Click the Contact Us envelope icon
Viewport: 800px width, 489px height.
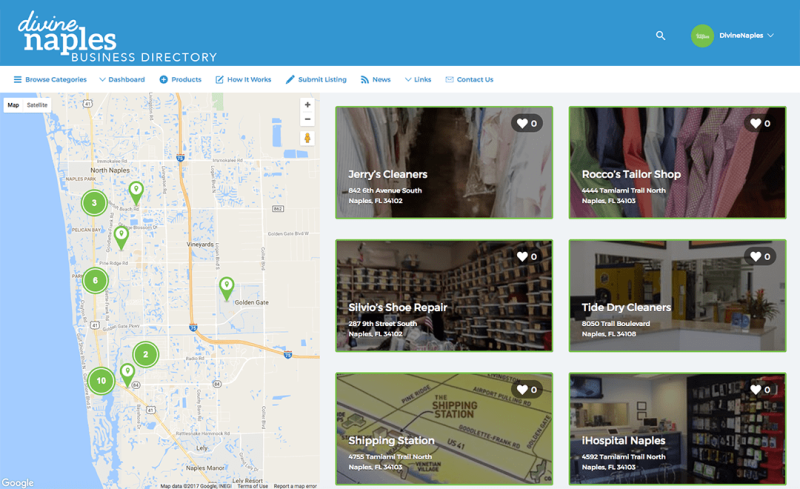point(449,80)
